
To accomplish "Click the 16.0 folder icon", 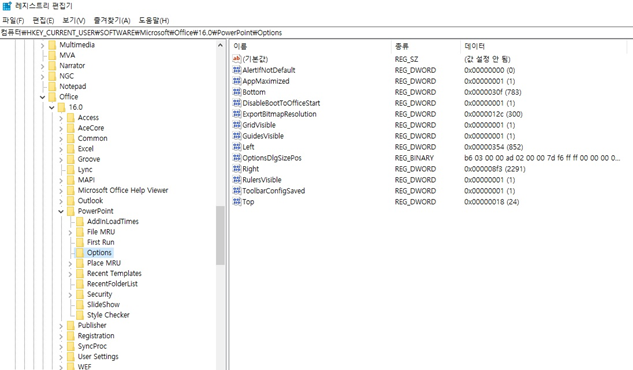I will coord(62,107).
